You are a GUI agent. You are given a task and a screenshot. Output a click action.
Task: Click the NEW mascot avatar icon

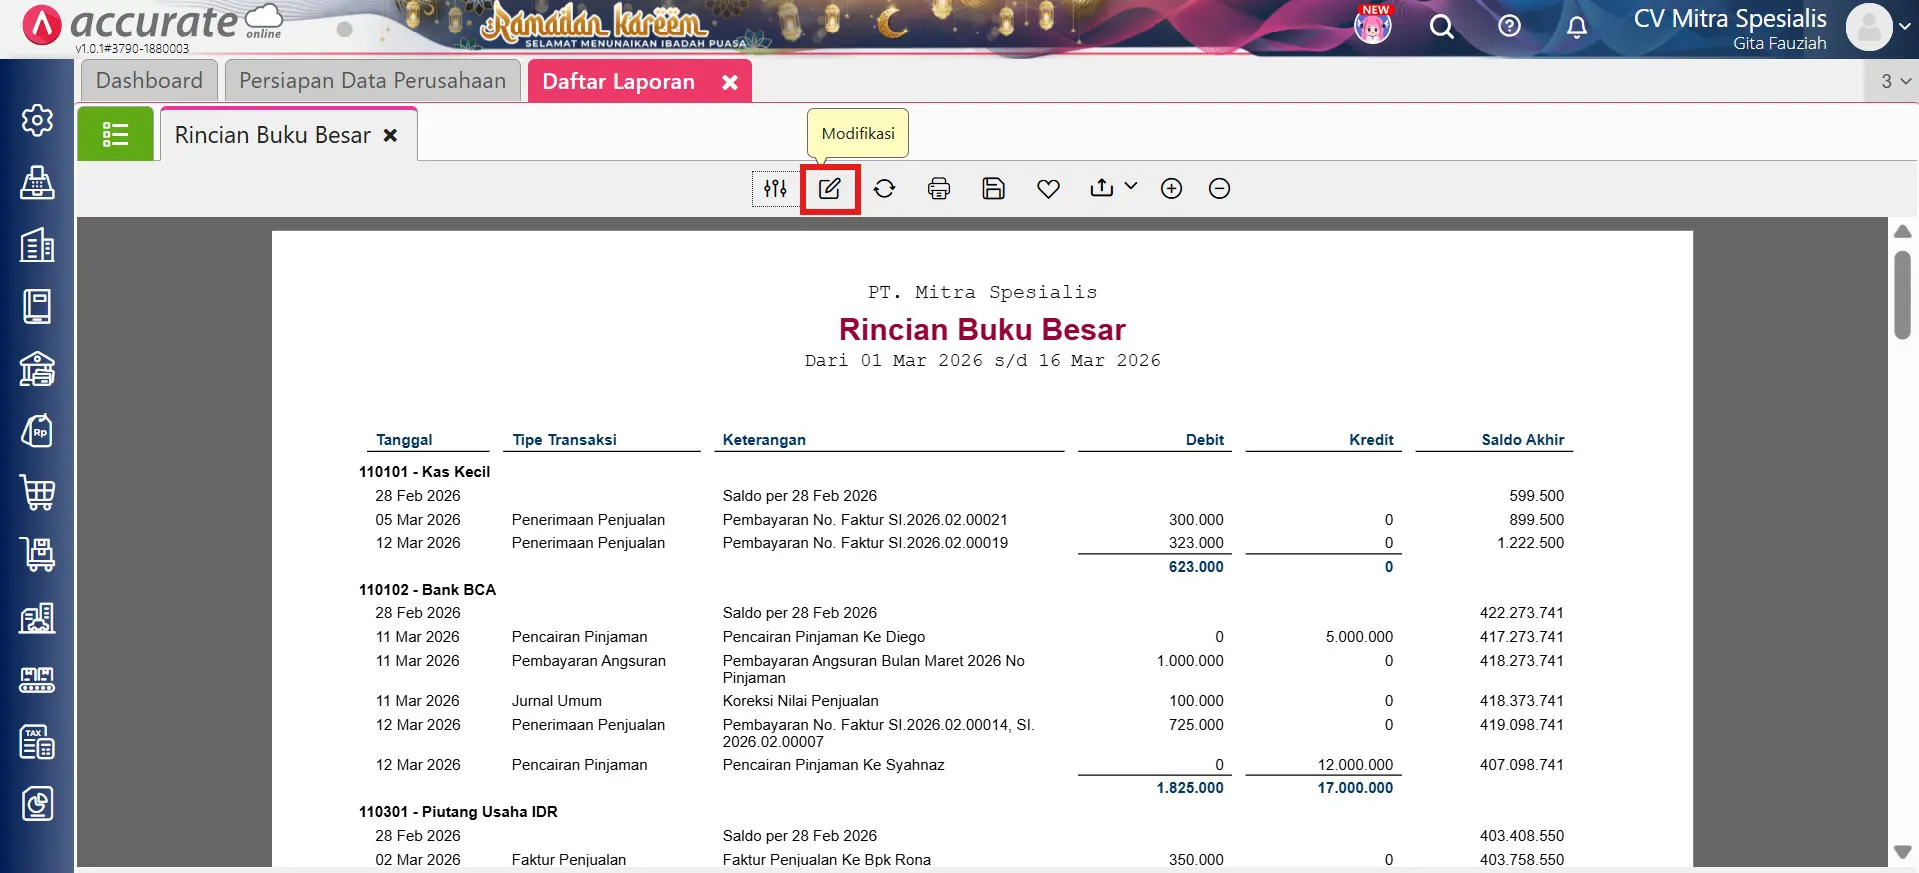[1373, 24]
